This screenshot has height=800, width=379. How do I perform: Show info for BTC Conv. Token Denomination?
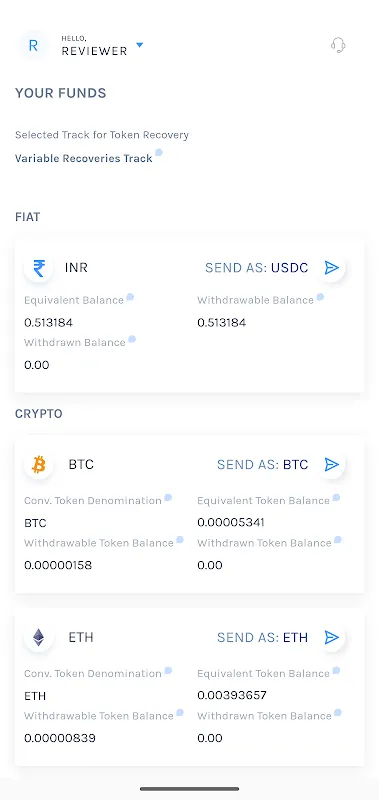coord(168,497)
